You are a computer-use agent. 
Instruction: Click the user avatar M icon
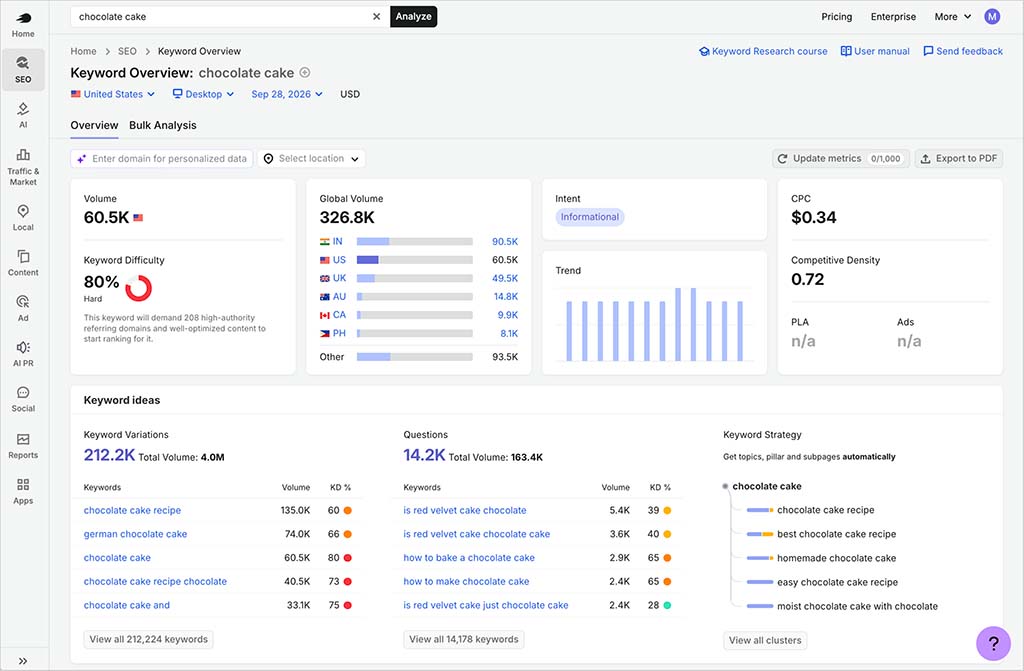(992, 16)
